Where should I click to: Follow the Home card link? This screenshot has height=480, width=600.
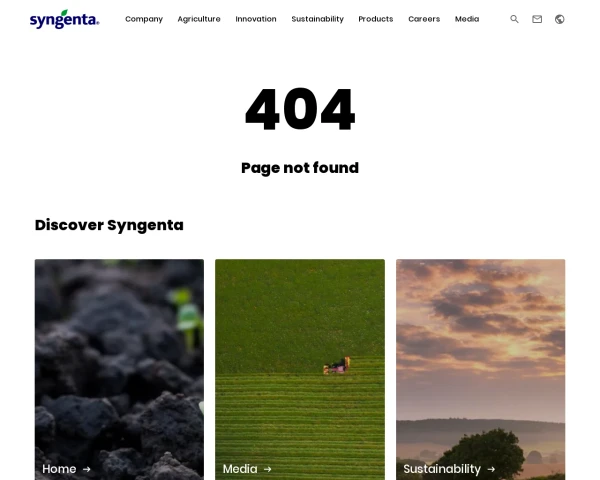click(x=59, y=469)
